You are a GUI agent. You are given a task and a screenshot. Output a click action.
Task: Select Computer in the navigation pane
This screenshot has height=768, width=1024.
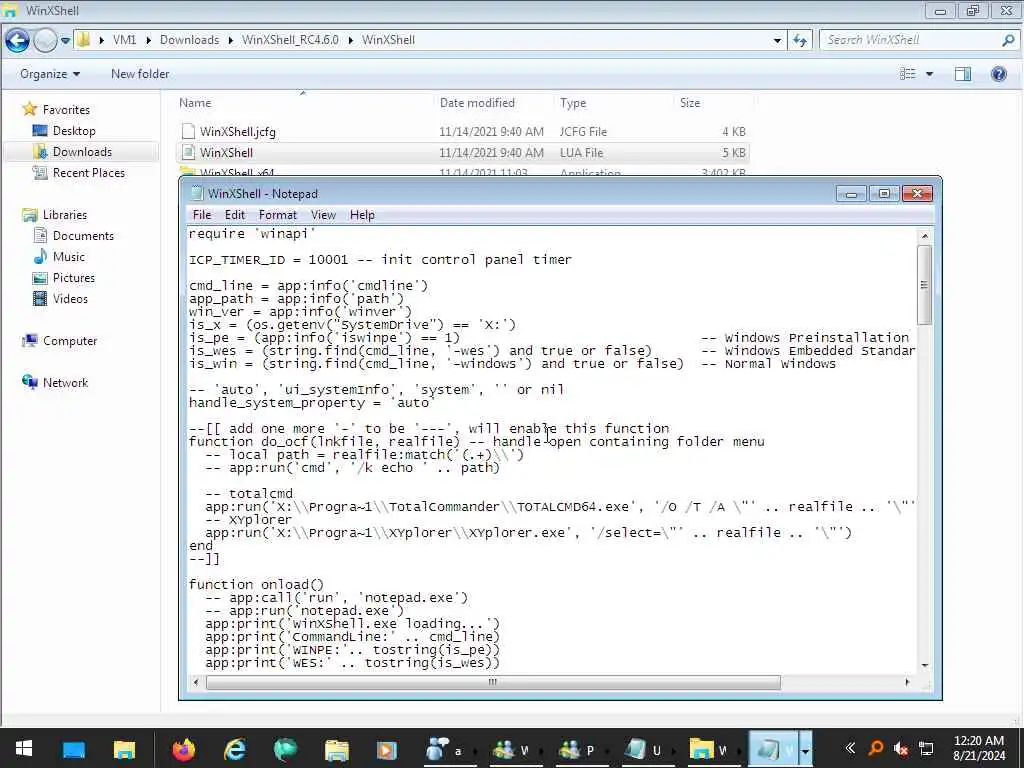coord(69,341)
